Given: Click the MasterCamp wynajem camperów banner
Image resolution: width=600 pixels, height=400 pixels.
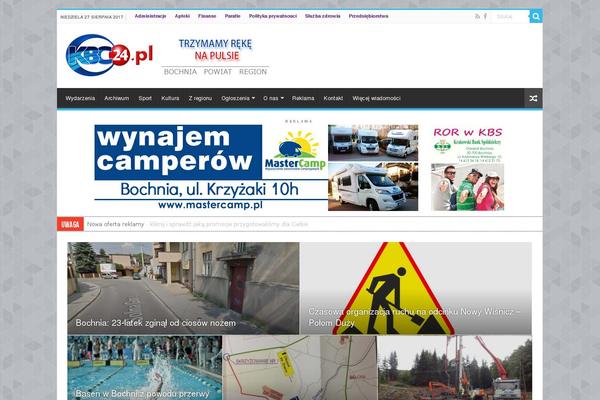Looking at the screenshot, I should click(256, 167).
